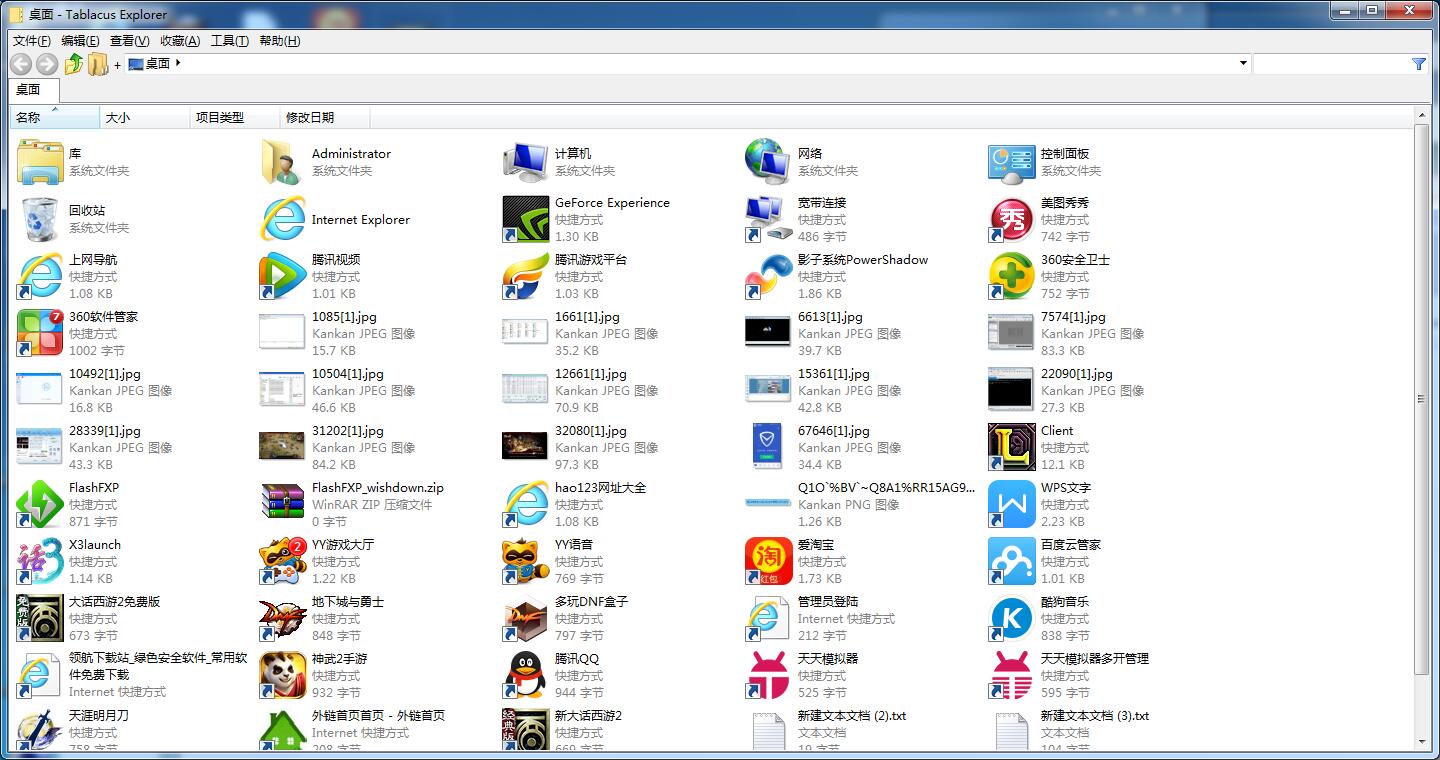Viewport: 1440px width, 760px height.
Task: Select the YY游戏大厅 icon
Action: pyautogui.click(x=283, y=561)
